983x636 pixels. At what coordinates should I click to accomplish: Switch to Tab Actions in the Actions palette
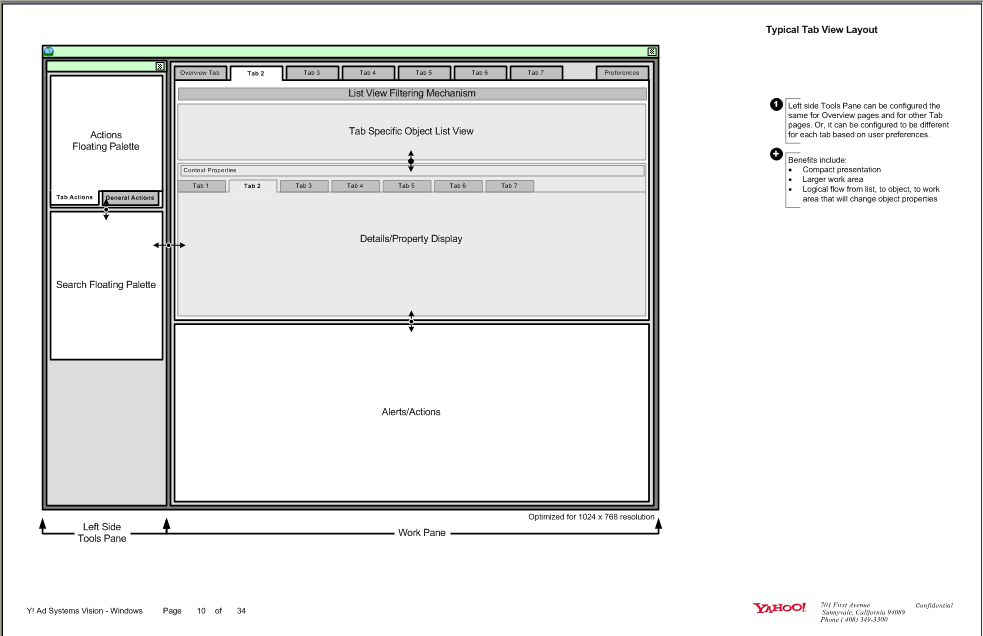[x=74, y=197]
